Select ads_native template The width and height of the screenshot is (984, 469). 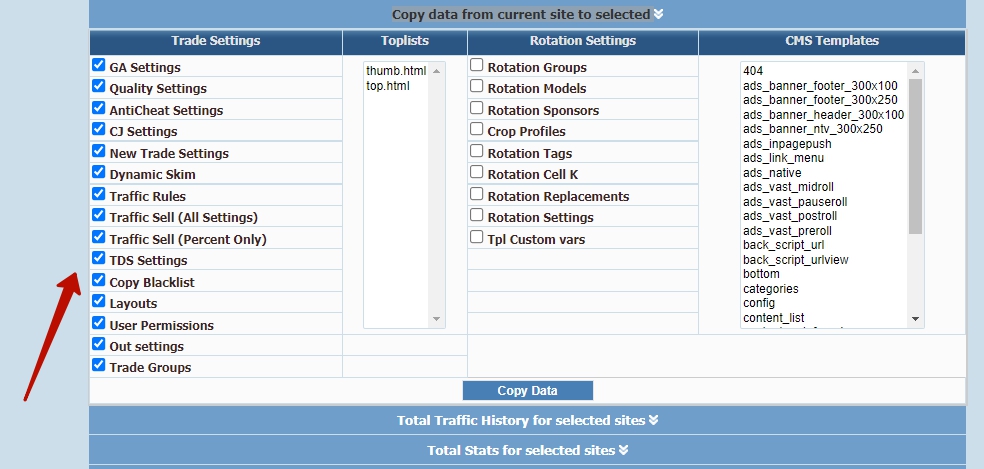(824, 173)
